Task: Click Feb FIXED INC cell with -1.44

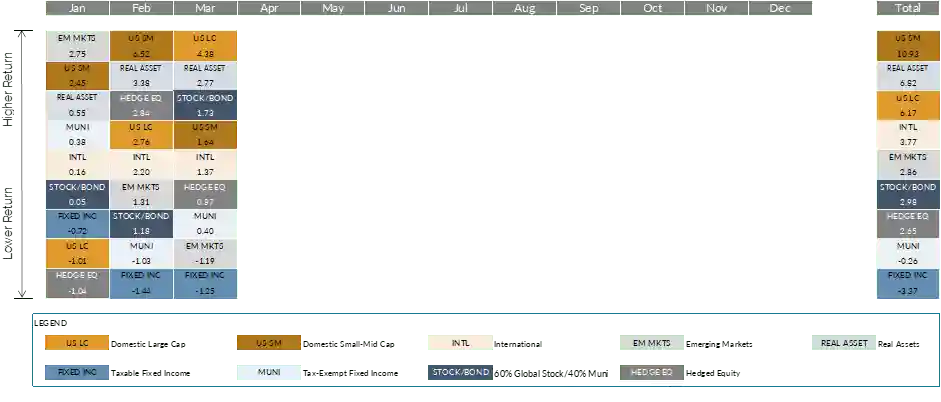Action: pos(142,283)
